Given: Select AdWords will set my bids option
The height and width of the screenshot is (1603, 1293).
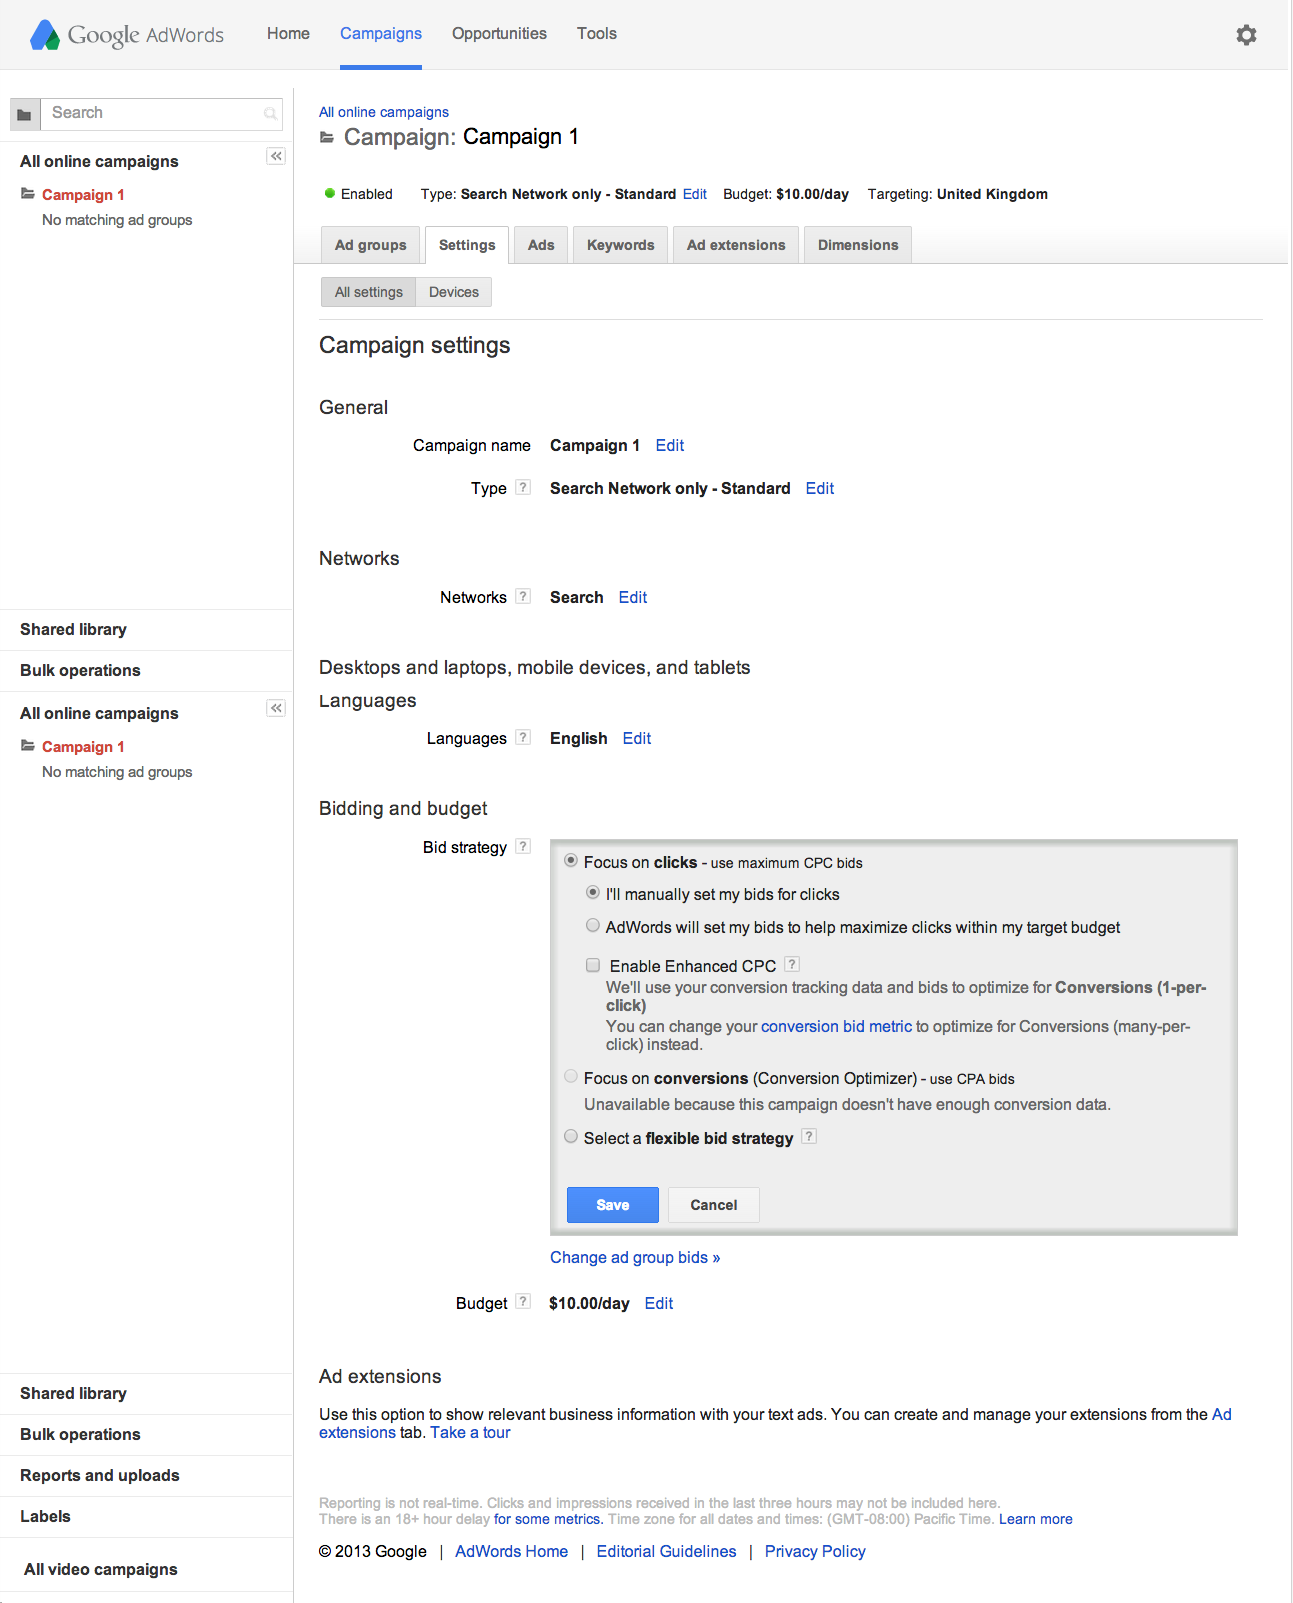Looking at the screenshot, I should [593, 925].
